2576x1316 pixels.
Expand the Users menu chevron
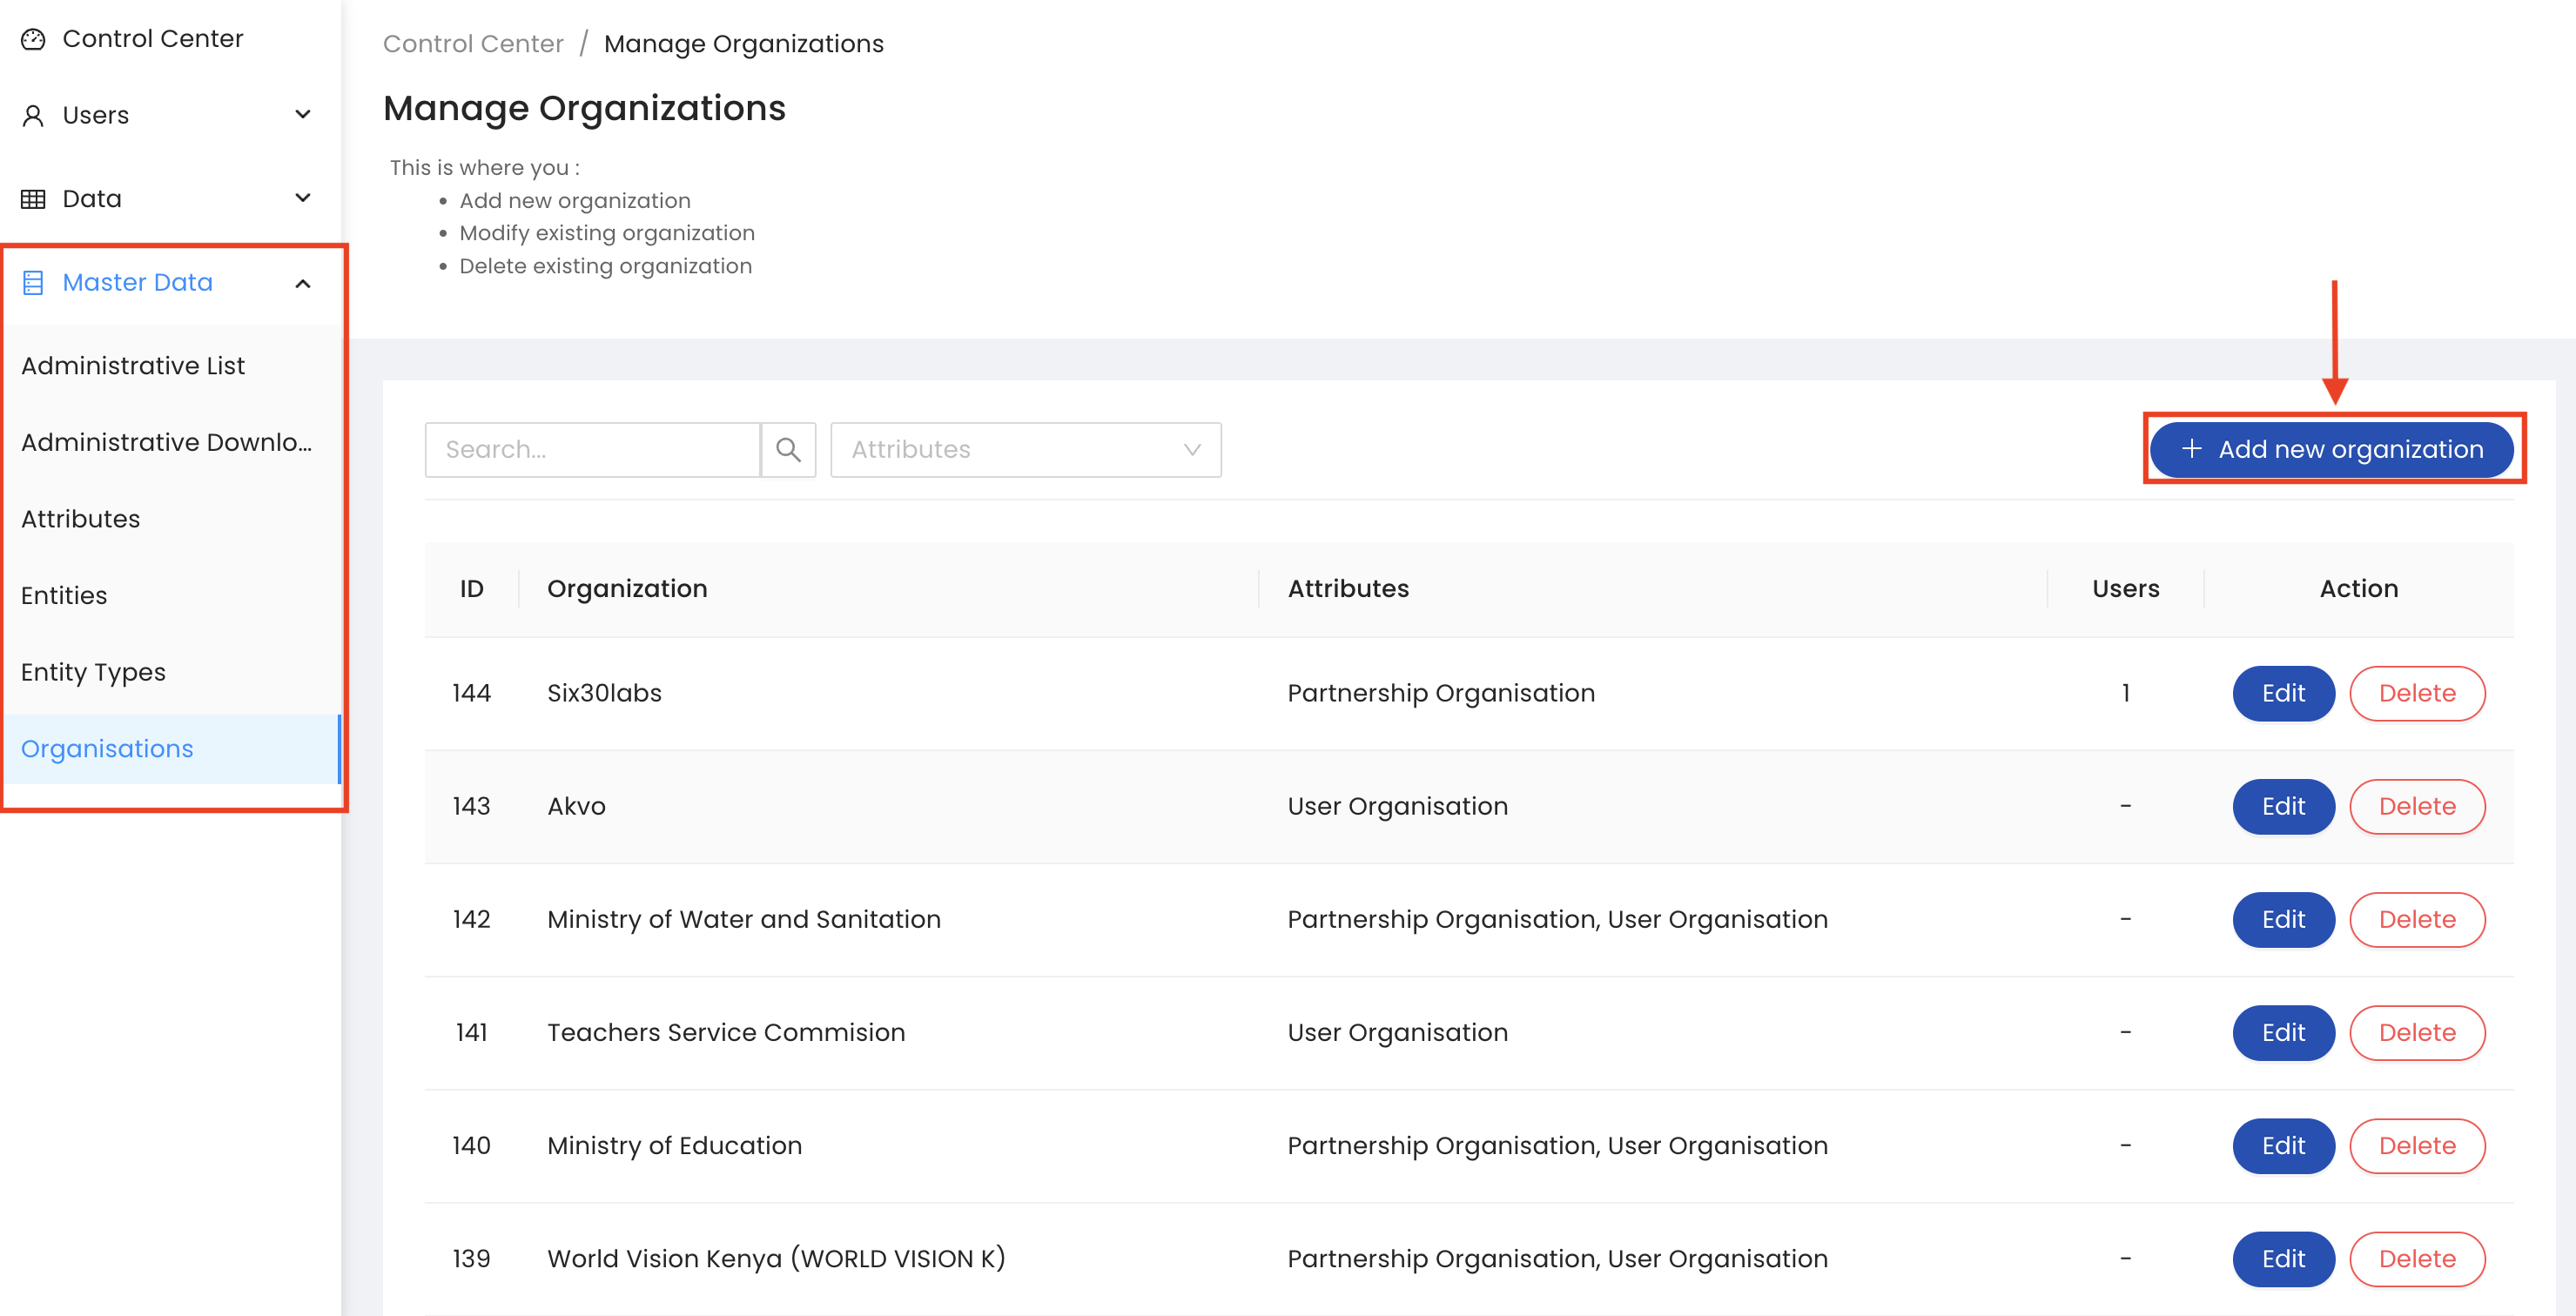pos(303,115)
